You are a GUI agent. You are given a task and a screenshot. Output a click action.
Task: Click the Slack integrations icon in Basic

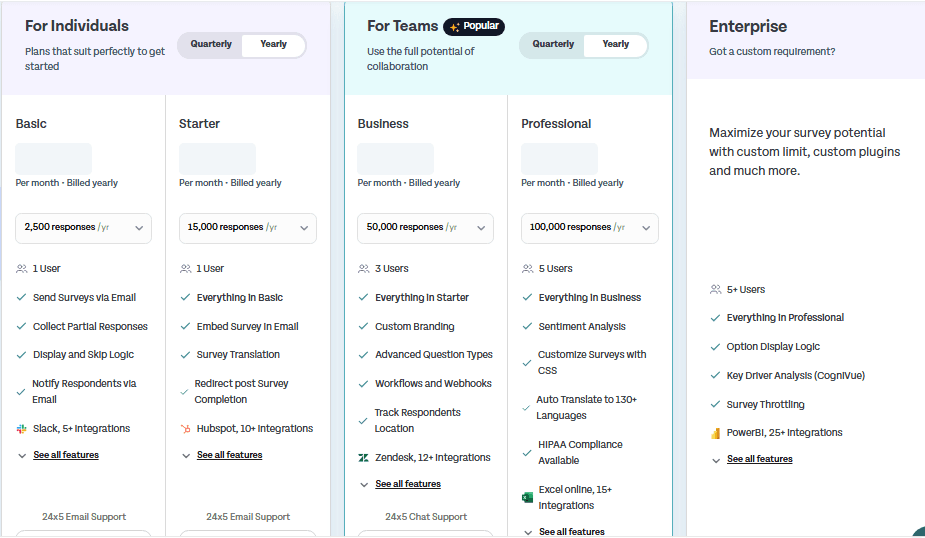click(x=21, y=429)
